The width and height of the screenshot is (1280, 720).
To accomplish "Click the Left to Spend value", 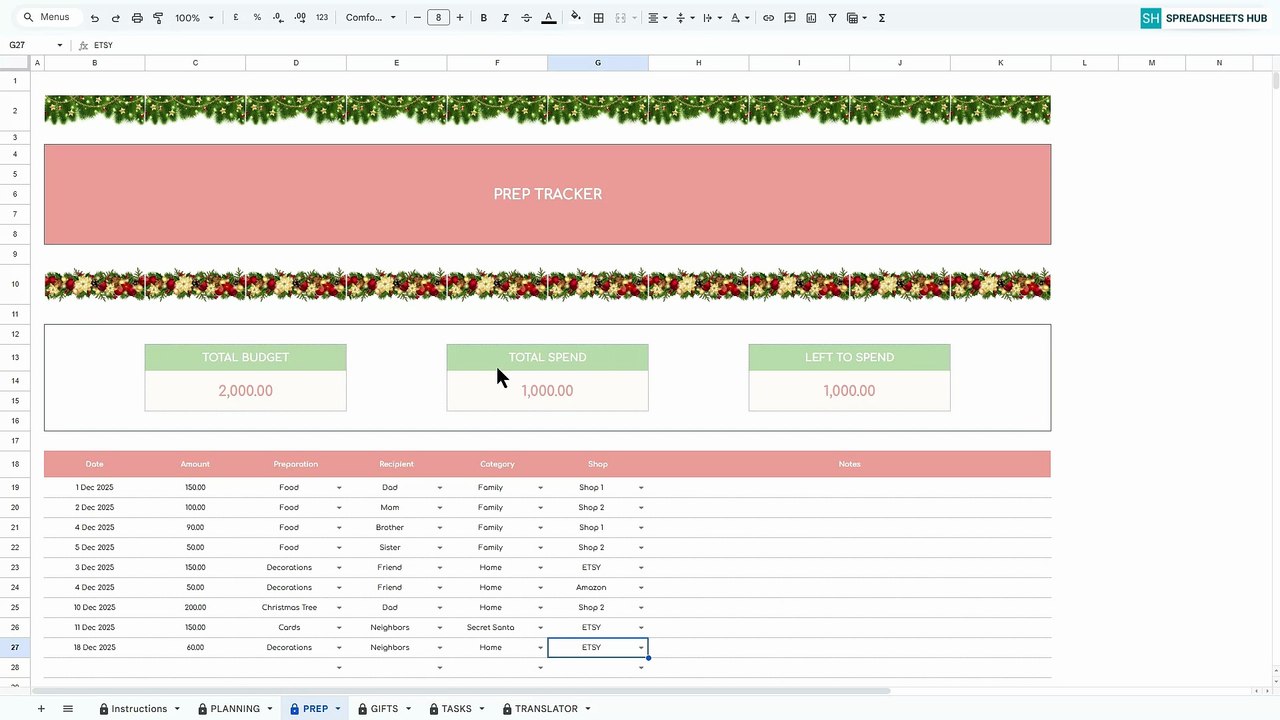I will pyautogui.click(x=849, y=391).
